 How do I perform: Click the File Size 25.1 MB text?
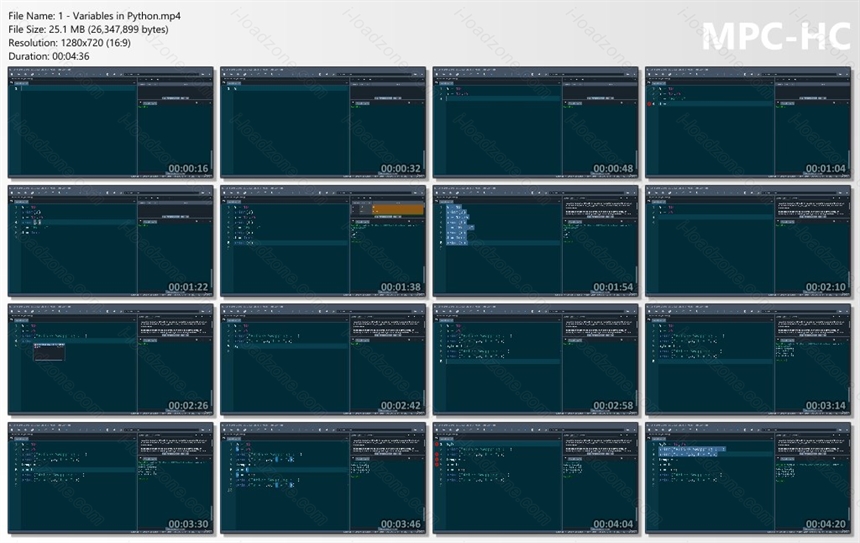click(x=88, y=30)
